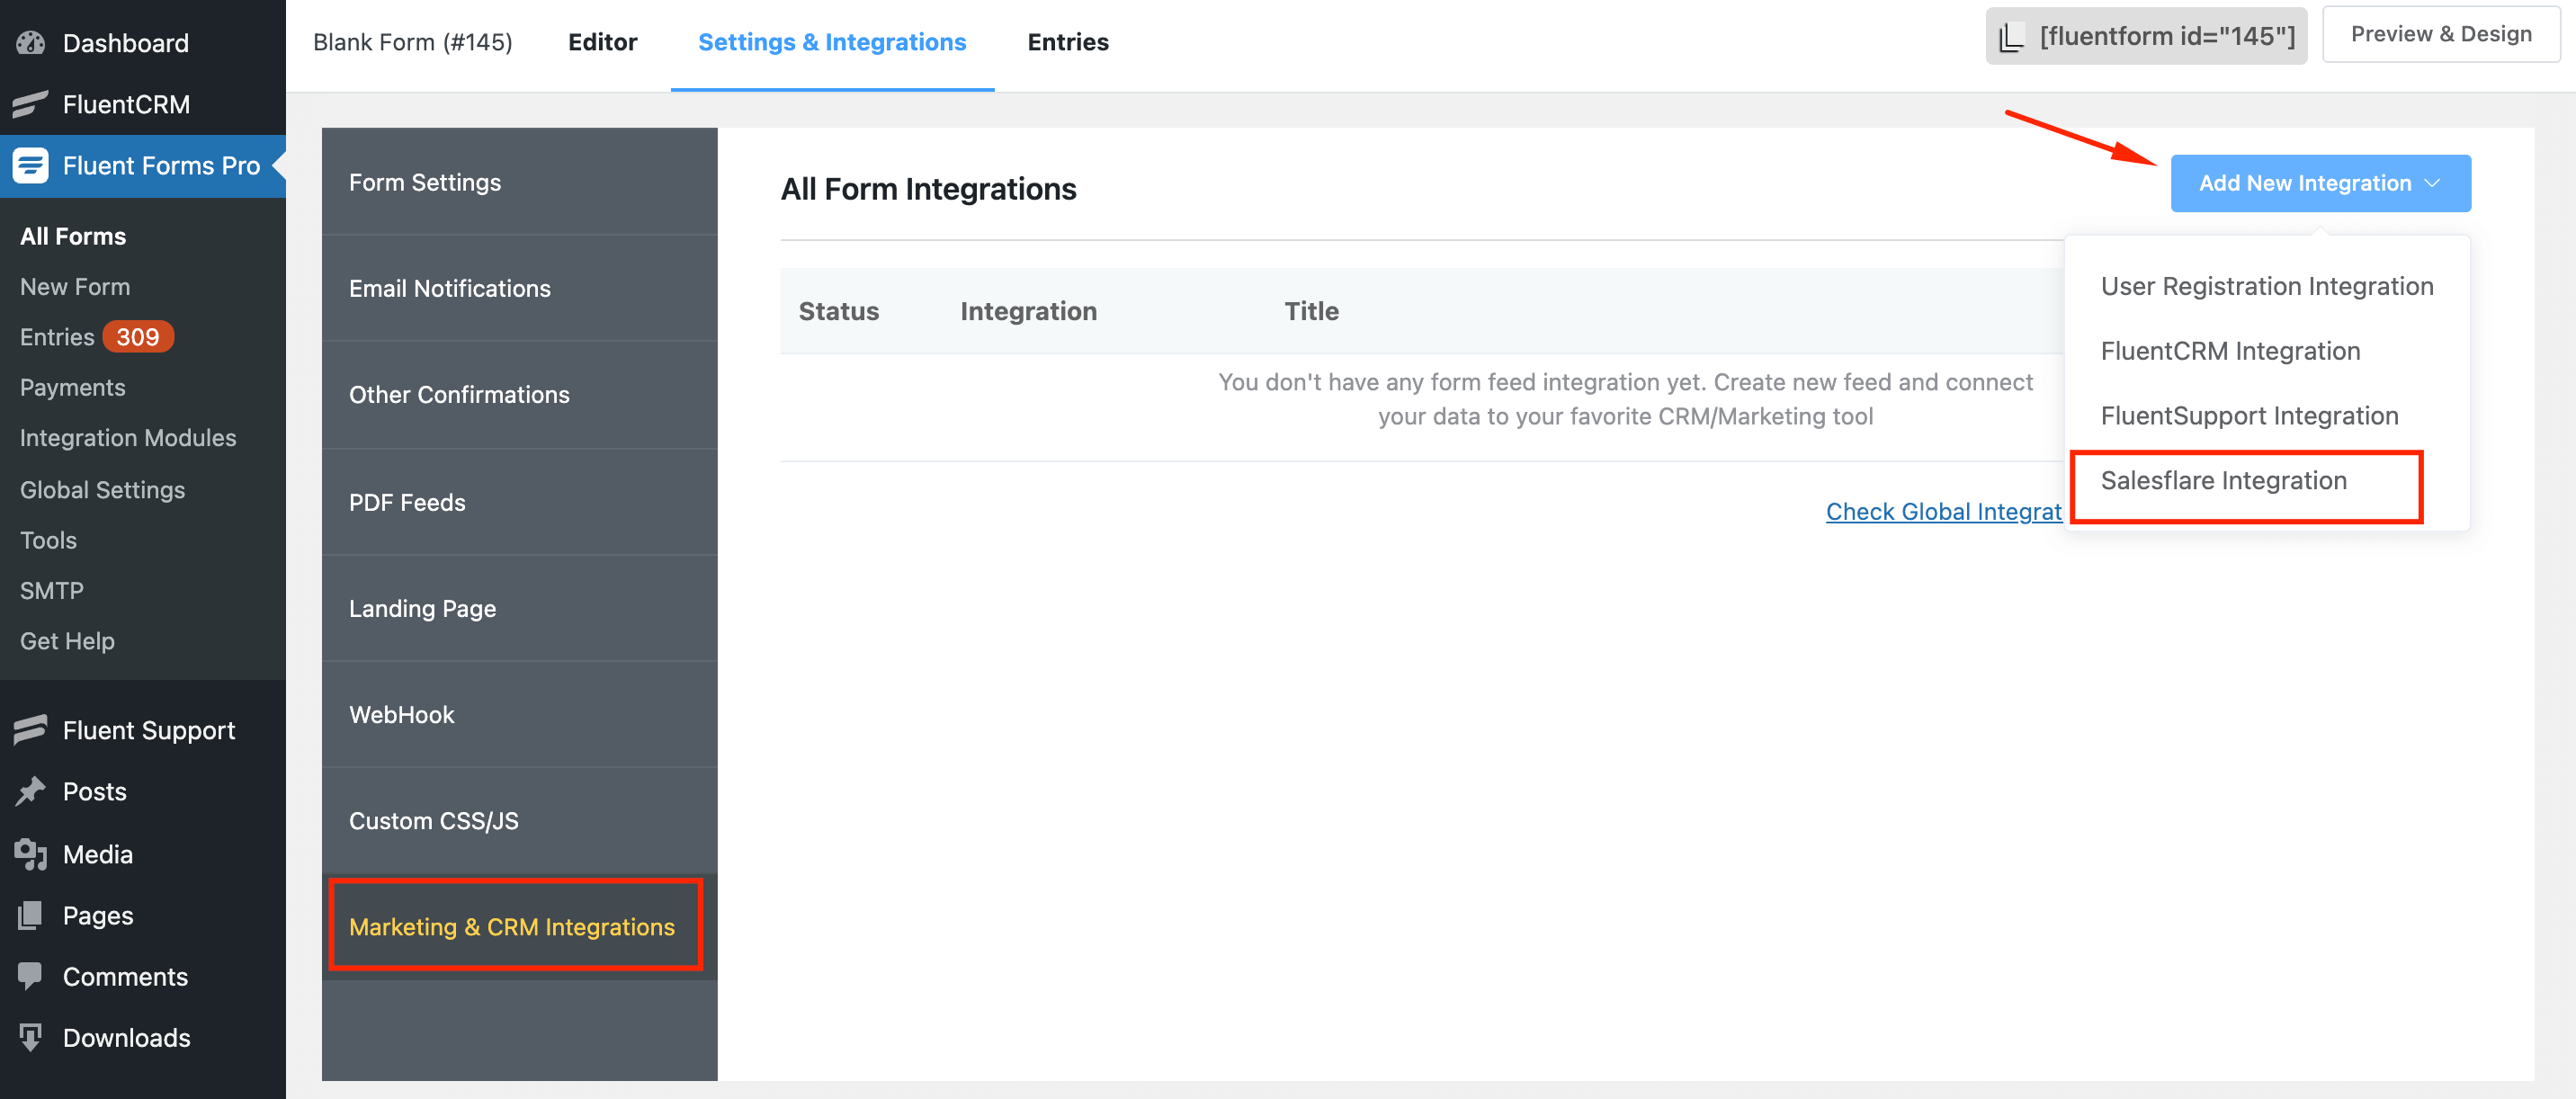Open New Form submenu item
2576x1099 pixels.
[75, 286]
